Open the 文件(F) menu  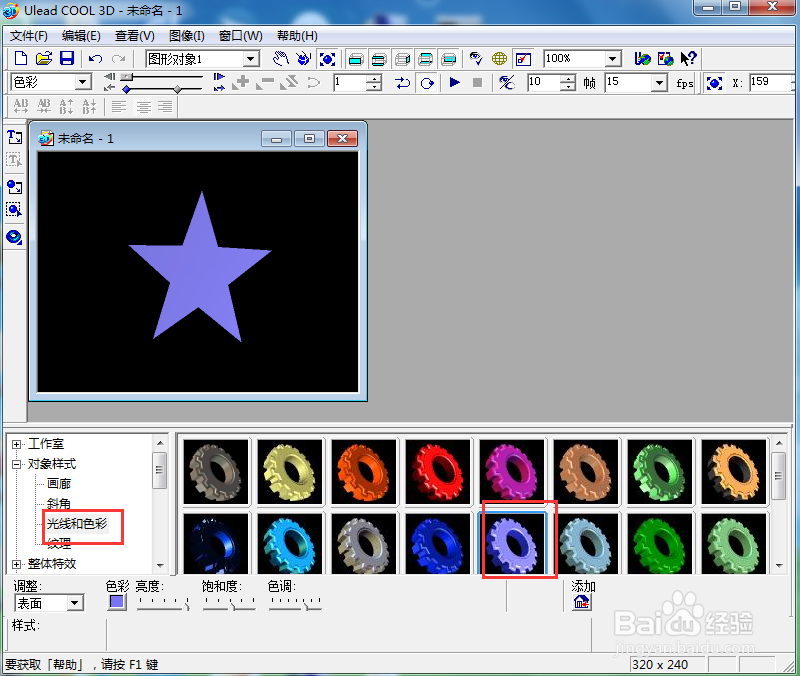29,36
